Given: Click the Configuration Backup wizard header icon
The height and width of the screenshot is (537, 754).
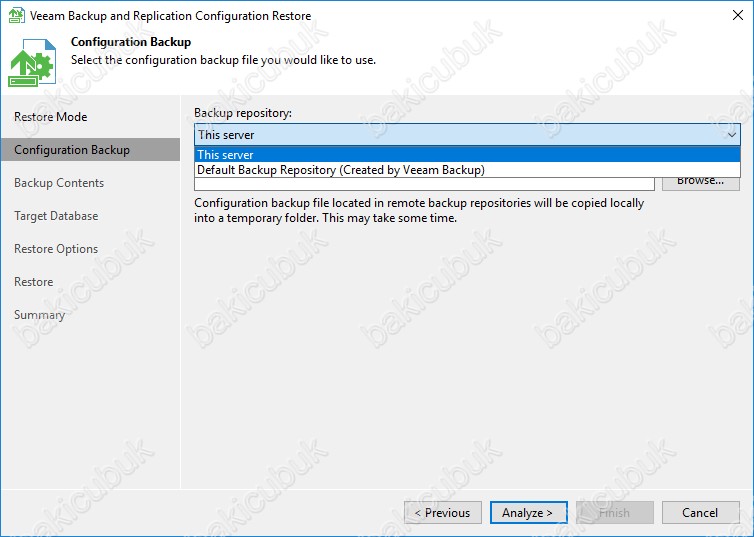Looking at the screenshot, I should coord(32,63).
